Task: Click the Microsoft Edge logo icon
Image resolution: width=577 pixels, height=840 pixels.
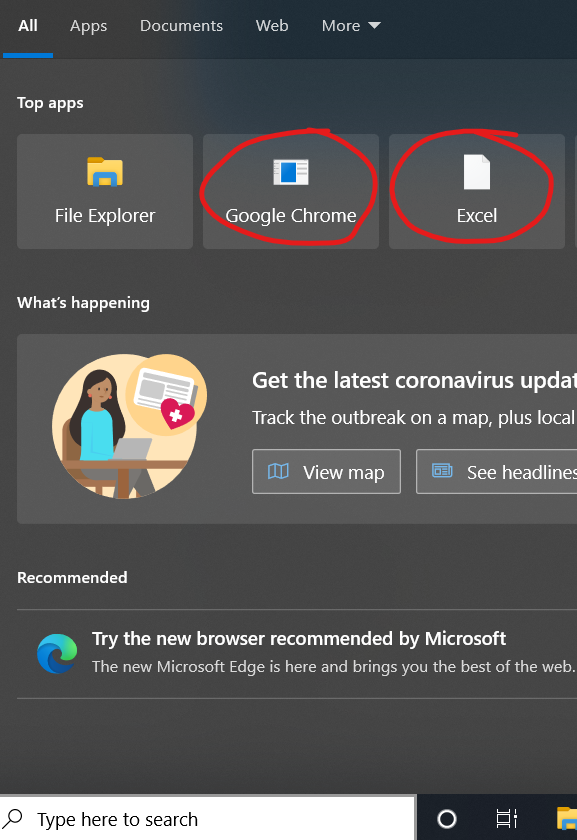Action: point(57,654)
